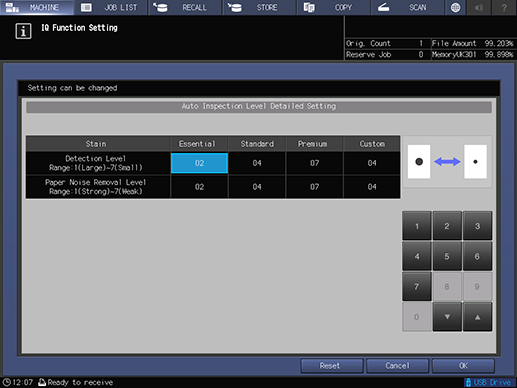Increase value with up arrow key
This screenshot has height=388, width=517.
pos(477,317)
